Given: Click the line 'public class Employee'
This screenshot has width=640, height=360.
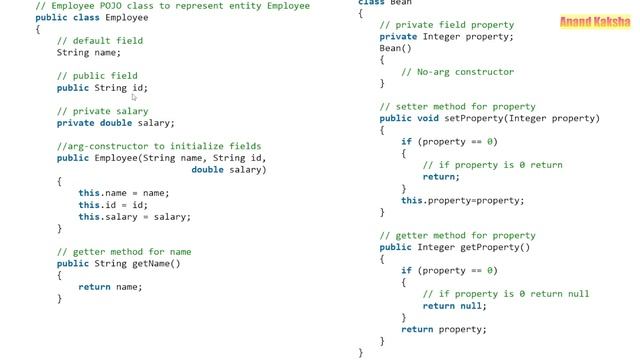Looking at the screenshot, I should [x=92, y=18].
